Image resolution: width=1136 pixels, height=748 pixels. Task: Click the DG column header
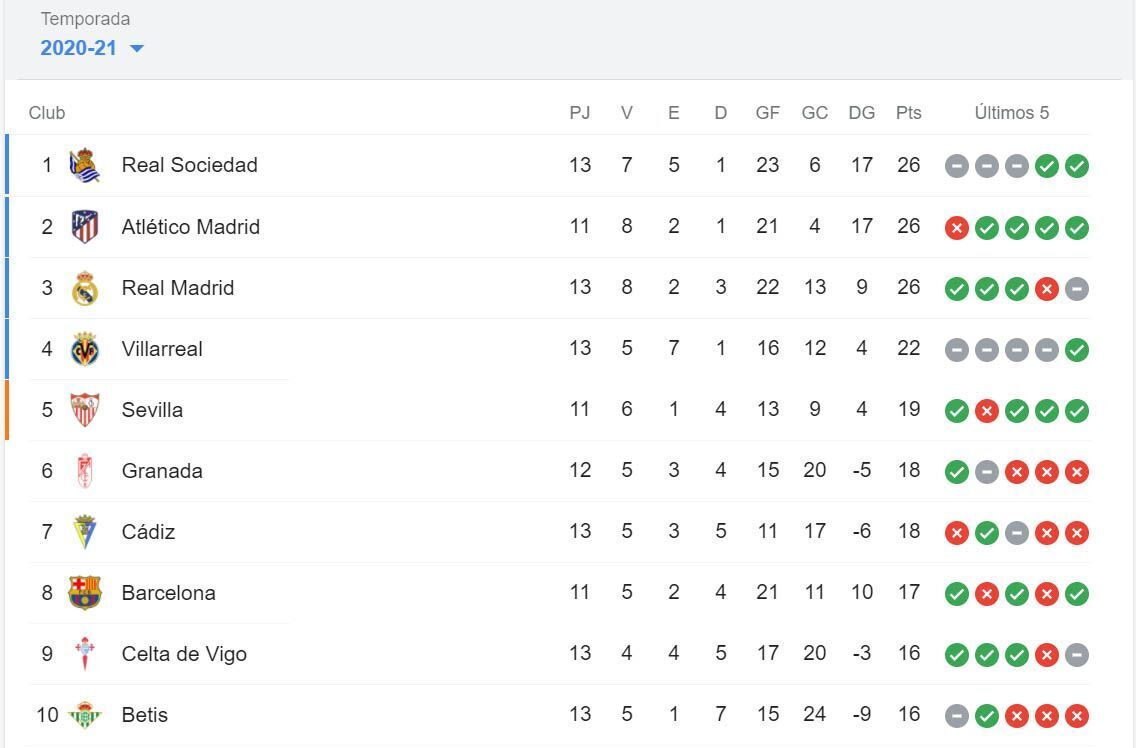point(861,113)
